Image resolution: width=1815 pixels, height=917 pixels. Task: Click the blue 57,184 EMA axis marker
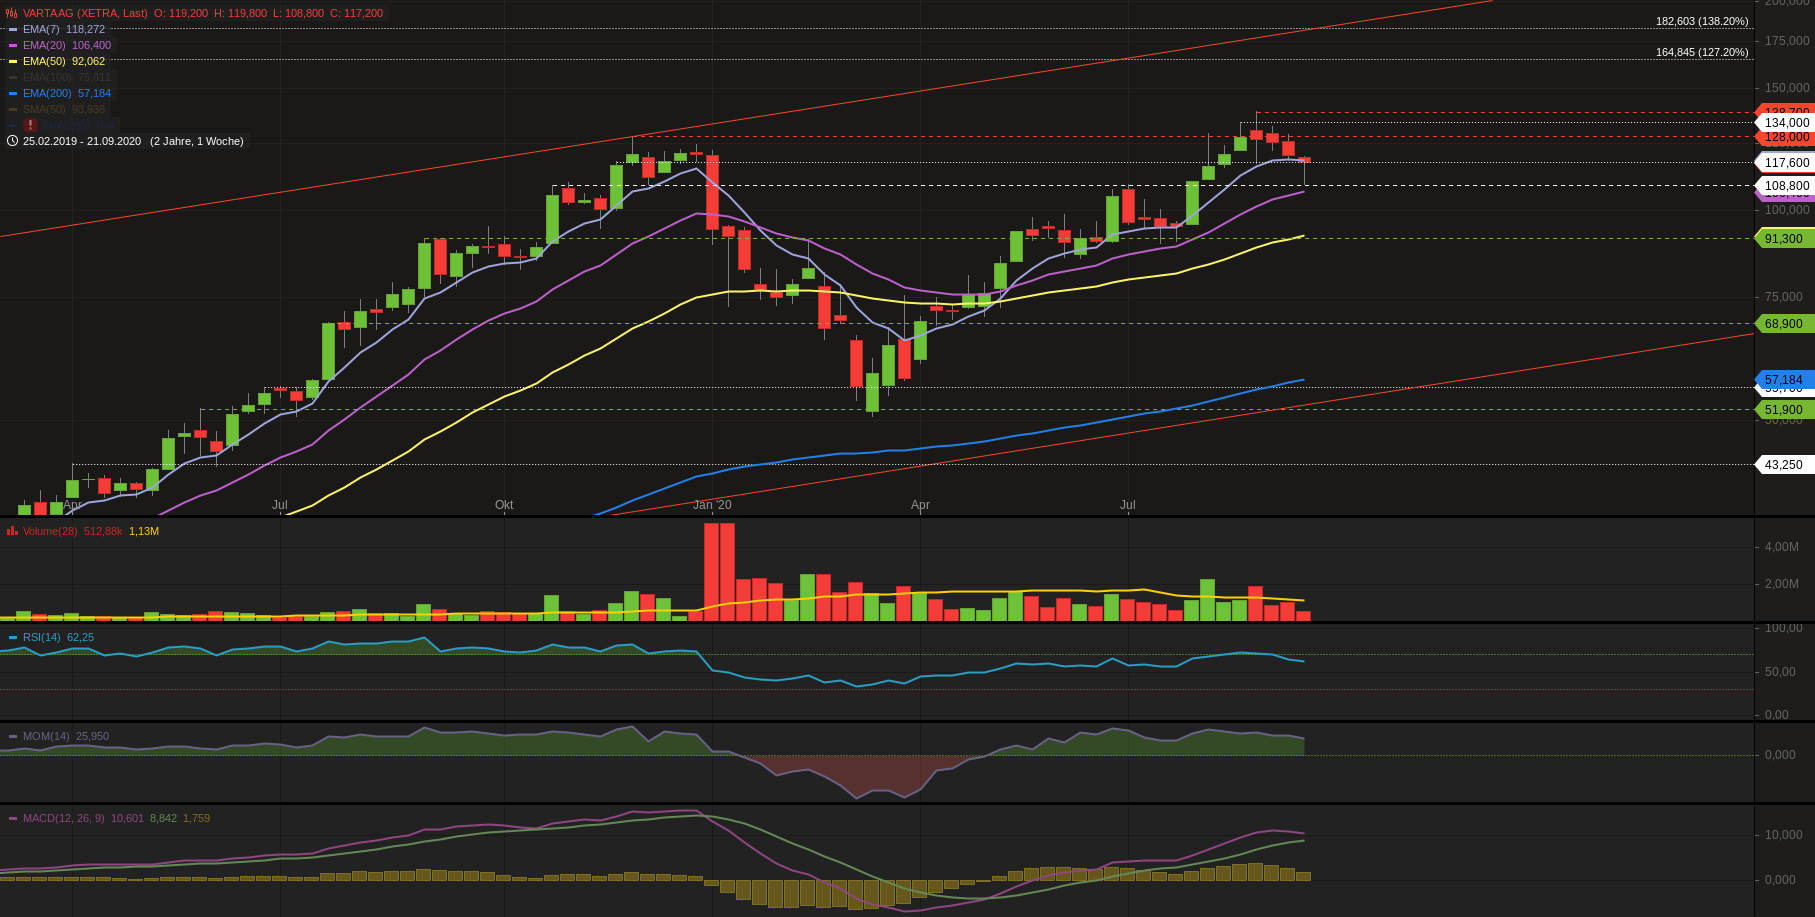[x=1785, y=380]
